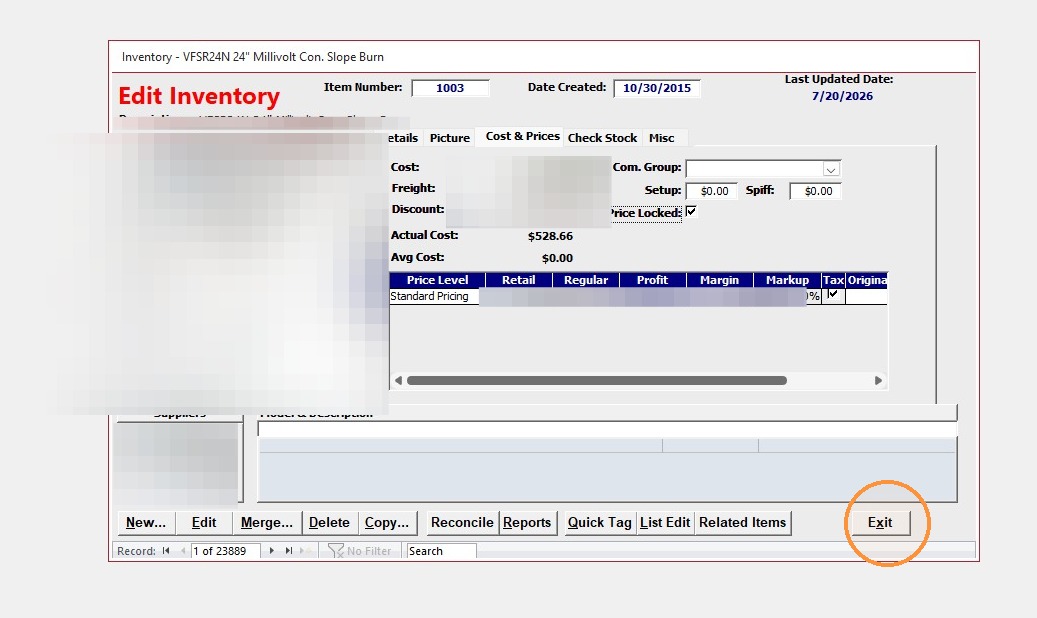The height and width of the screenshot is (618, 1037).
Task: Open the Com. Group dropdown
Action: click(x=831, y=169)
